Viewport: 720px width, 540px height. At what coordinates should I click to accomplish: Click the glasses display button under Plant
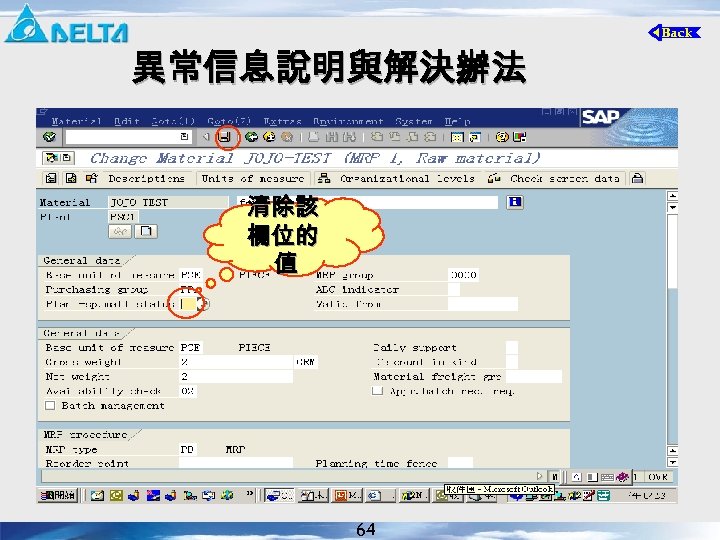[120, 231]
